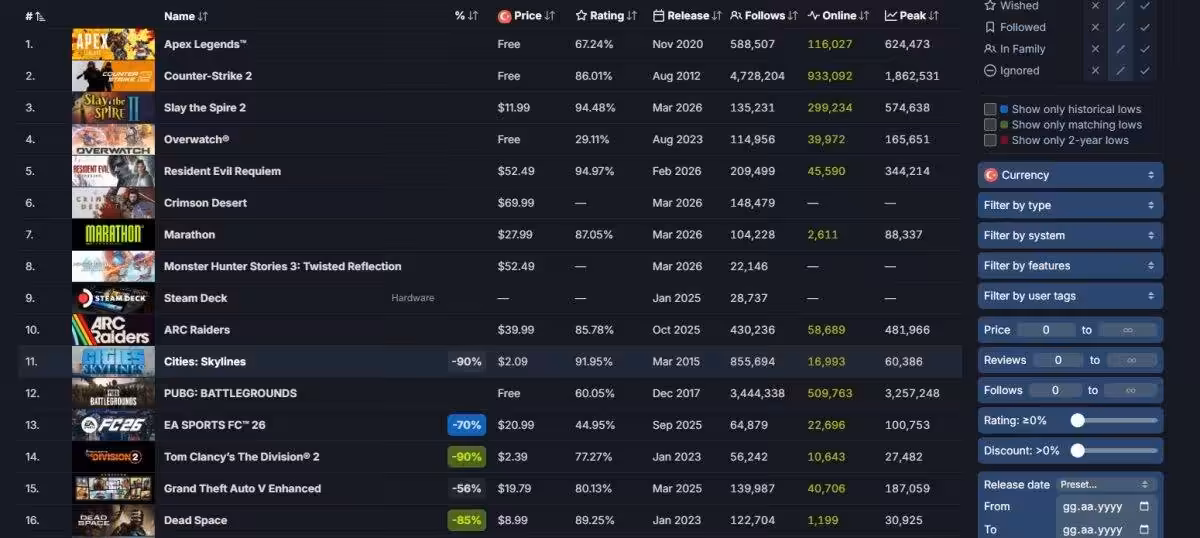The height and width of the screenshot is (538, 1200).
Task: Set In Family filter to neutral slash
Action: pos(1120,49)
